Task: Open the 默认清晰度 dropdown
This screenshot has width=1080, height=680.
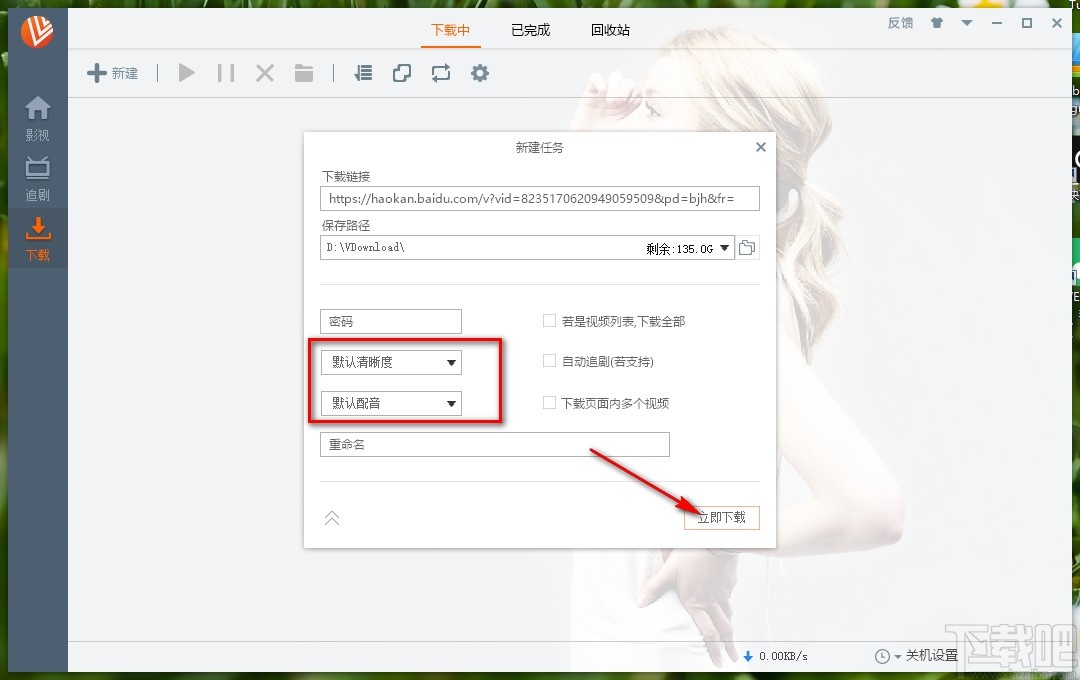Action: tap(391, 362)
